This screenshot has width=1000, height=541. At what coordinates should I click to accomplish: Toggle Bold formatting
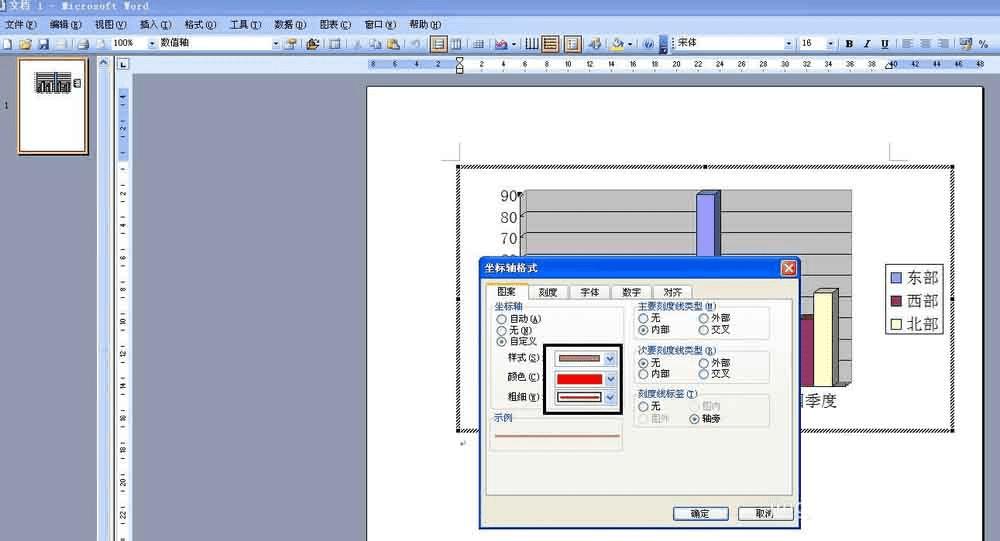tap(849, 43)
